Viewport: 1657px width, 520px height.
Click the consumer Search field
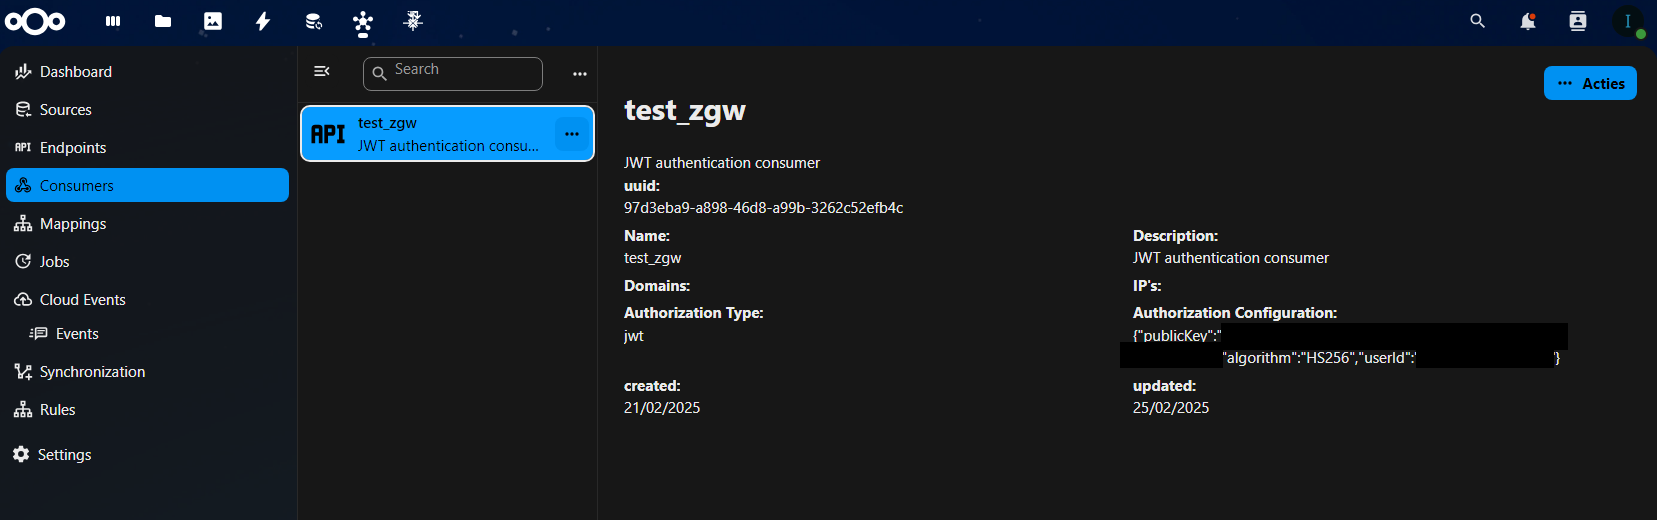point(453,74)
